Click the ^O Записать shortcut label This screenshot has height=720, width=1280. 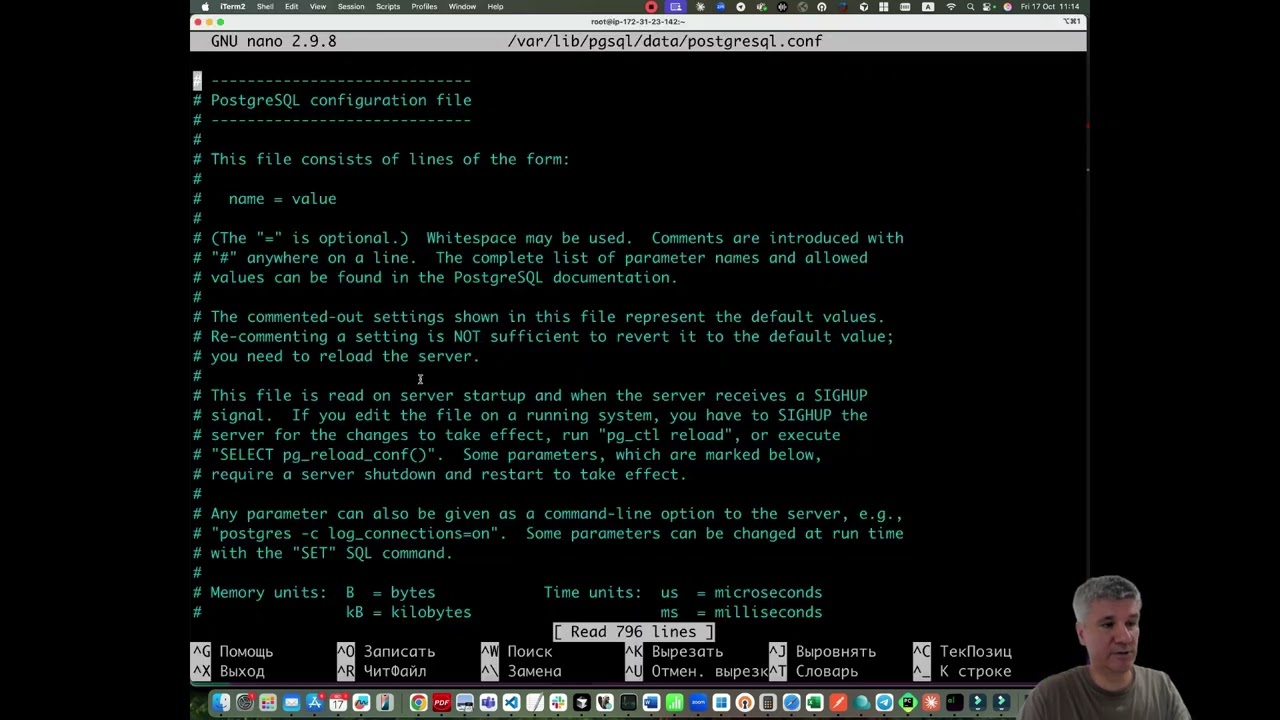(x=386, y=652)
